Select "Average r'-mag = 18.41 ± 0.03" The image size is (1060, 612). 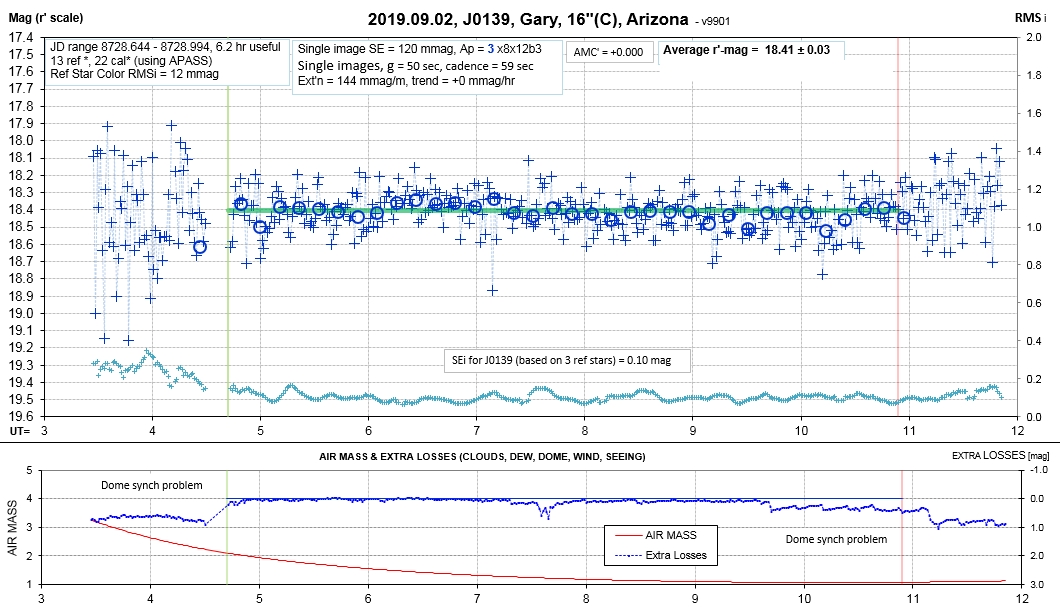[746, 49]
